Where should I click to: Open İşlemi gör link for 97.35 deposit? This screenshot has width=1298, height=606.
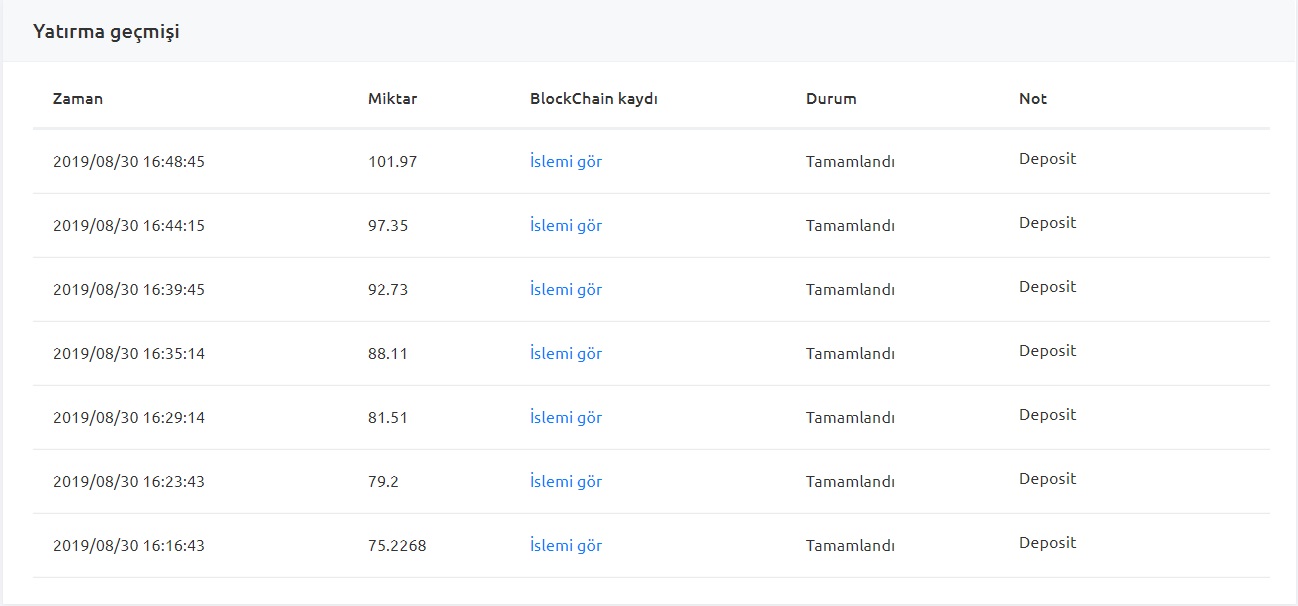pos(566,225)
